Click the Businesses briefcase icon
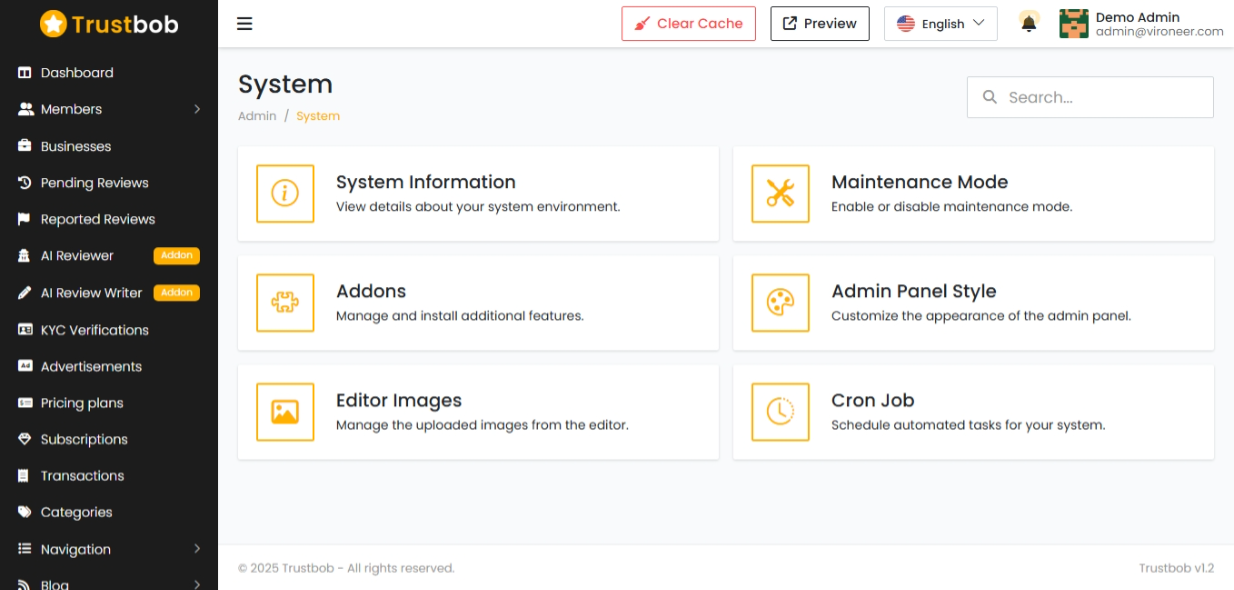This screenshot has width=1234, height=590. [25, 146]
